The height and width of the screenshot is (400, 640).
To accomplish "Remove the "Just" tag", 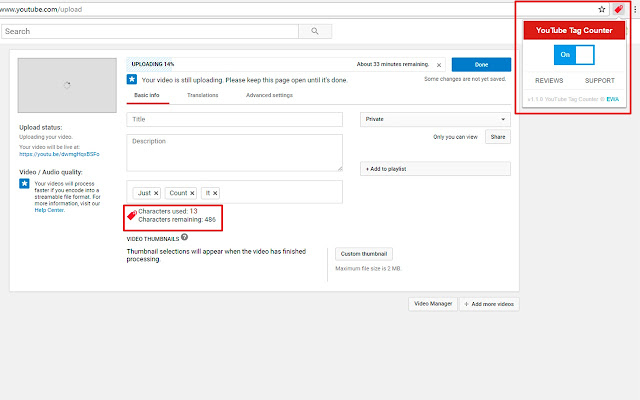I will 156,193.
